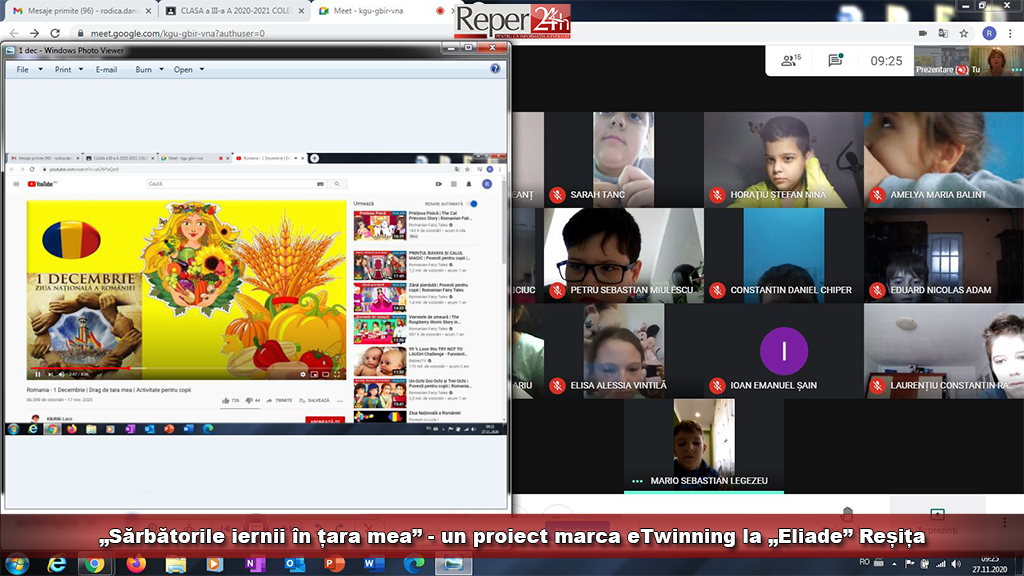The width and height of the screenshot is (1024, 576).
Task: Click the Tu self-view thumbnail
Action: click(996, 61)
